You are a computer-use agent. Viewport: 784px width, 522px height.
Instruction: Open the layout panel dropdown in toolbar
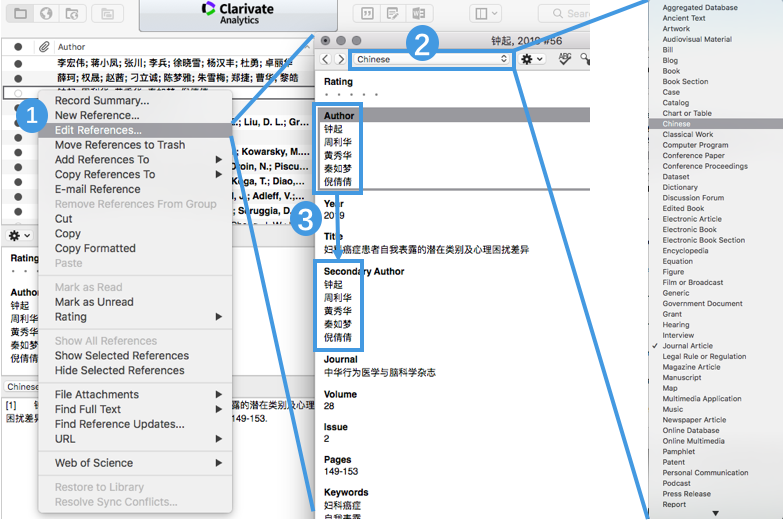click(486, 13)
